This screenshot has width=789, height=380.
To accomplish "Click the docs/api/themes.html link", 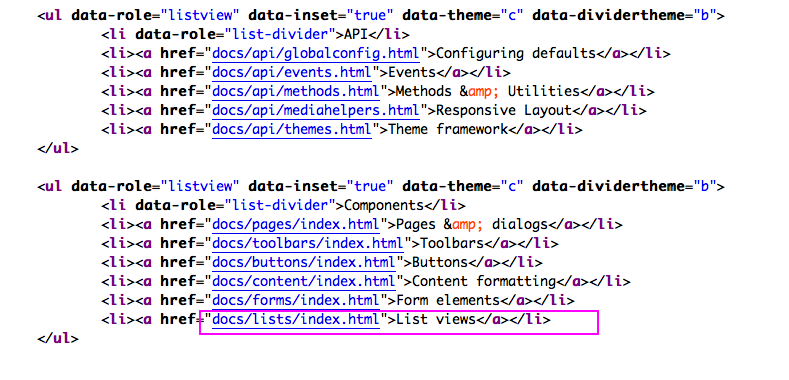I will tap(292, 129).
